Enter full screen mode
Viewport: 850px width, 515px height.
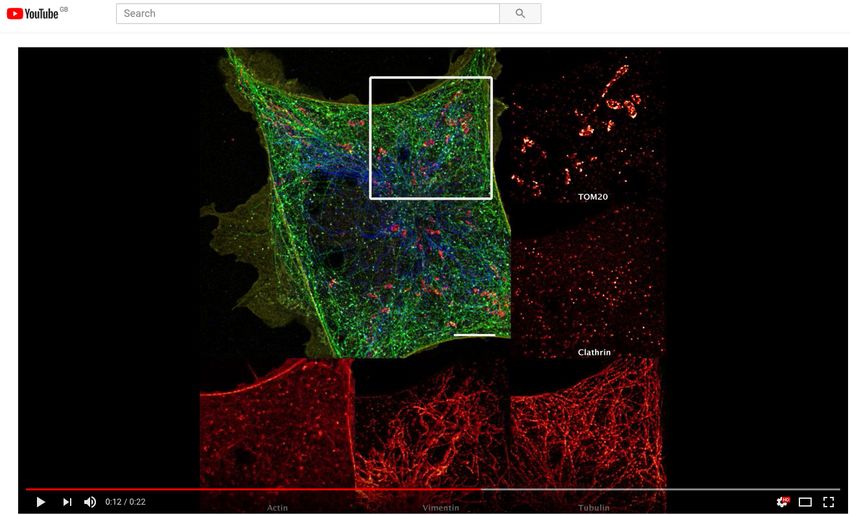coord(828,502)
